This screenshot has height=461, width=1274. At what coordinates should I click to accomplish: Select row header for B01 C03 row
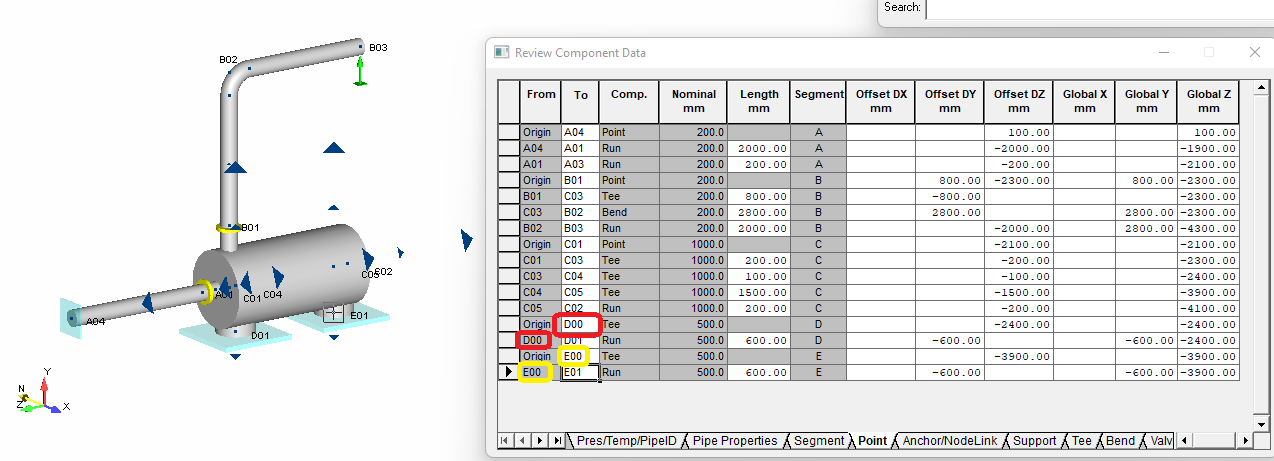coord(509,196)
